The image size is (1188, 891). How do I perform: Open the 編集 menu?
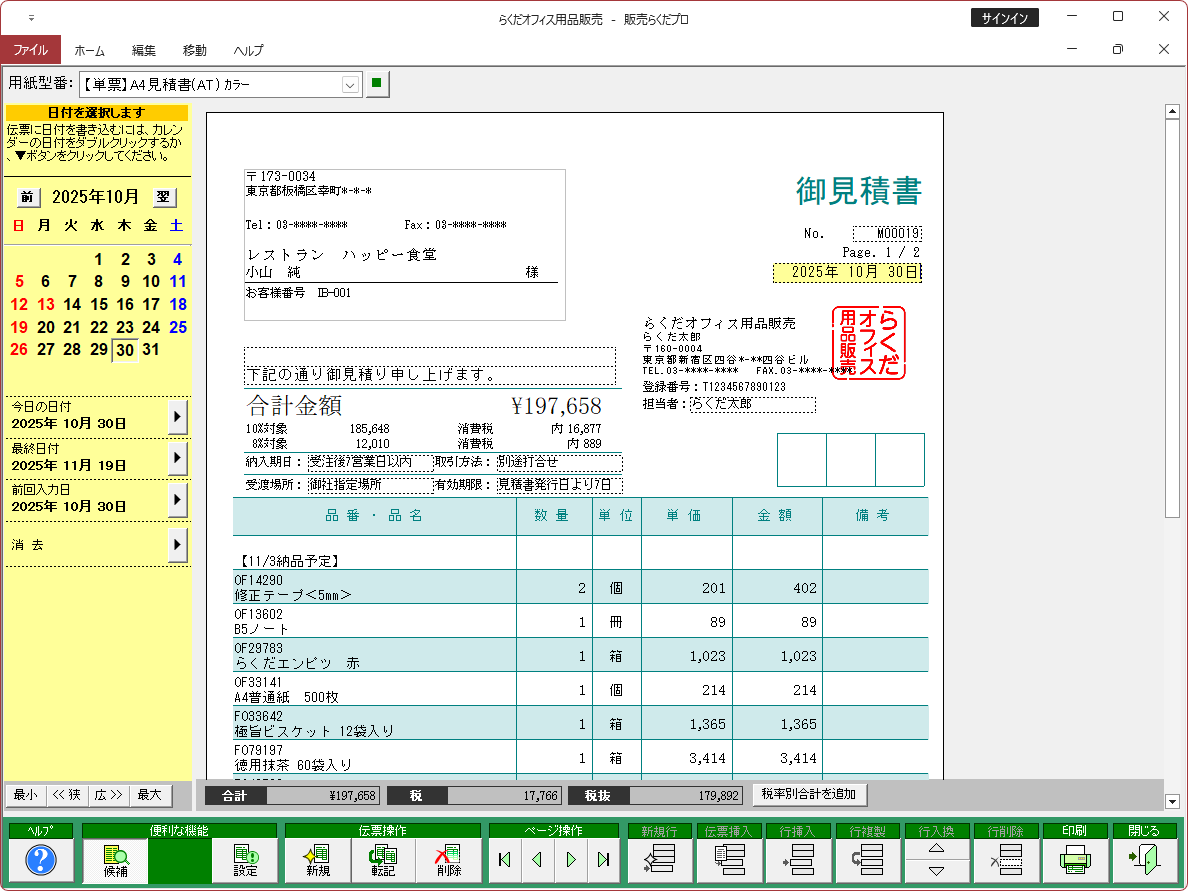click(143, 50)
